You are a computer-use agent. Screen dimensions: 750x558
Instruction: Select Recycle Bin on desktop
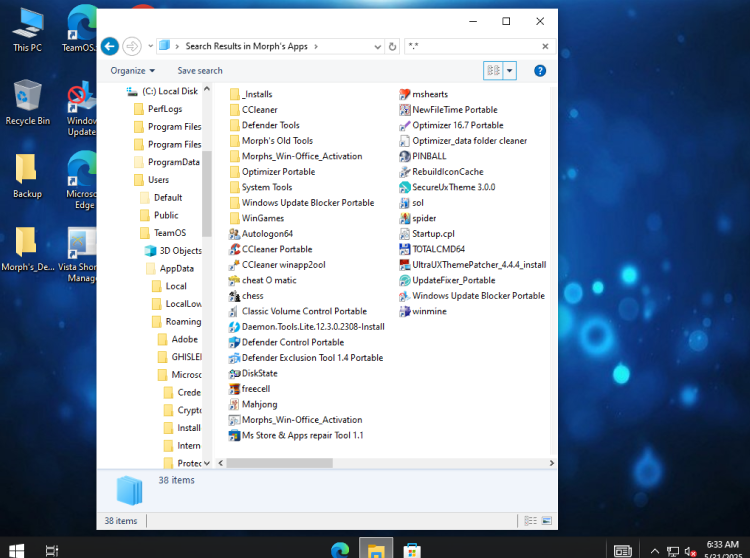[x=27, y=102]
